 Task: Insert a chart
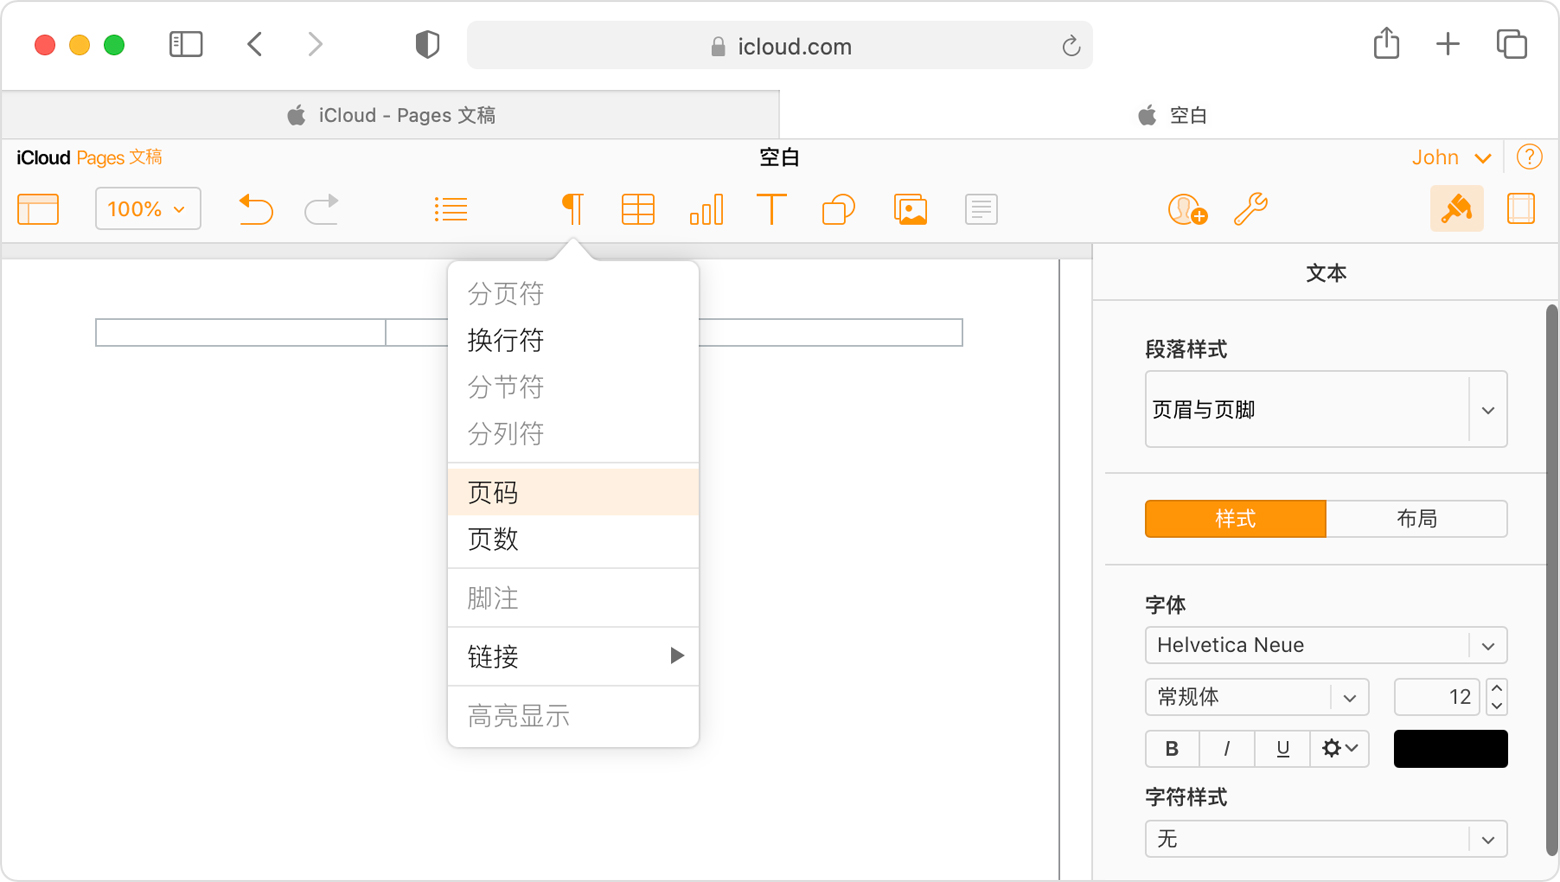point(706,209)
